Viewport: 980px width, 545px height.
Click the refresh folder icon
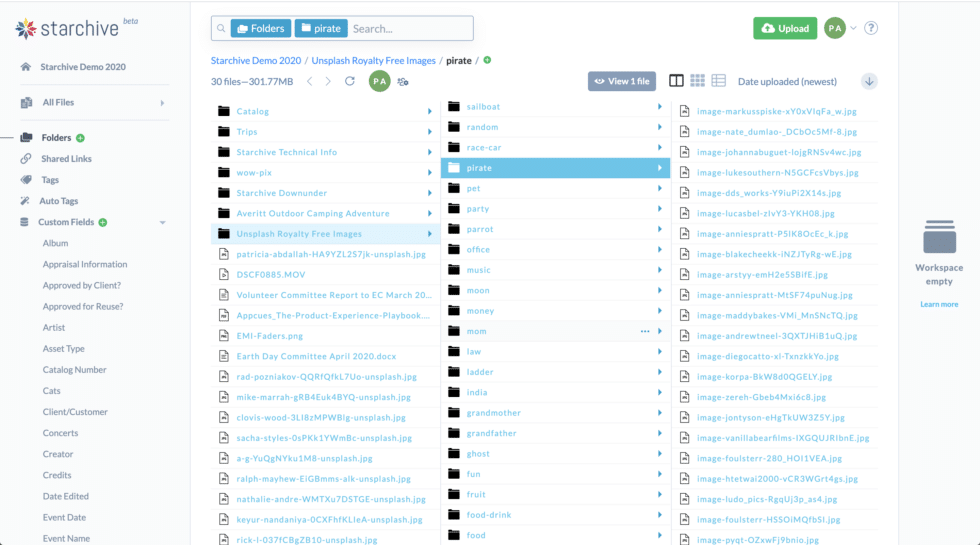tap(350, 81)
